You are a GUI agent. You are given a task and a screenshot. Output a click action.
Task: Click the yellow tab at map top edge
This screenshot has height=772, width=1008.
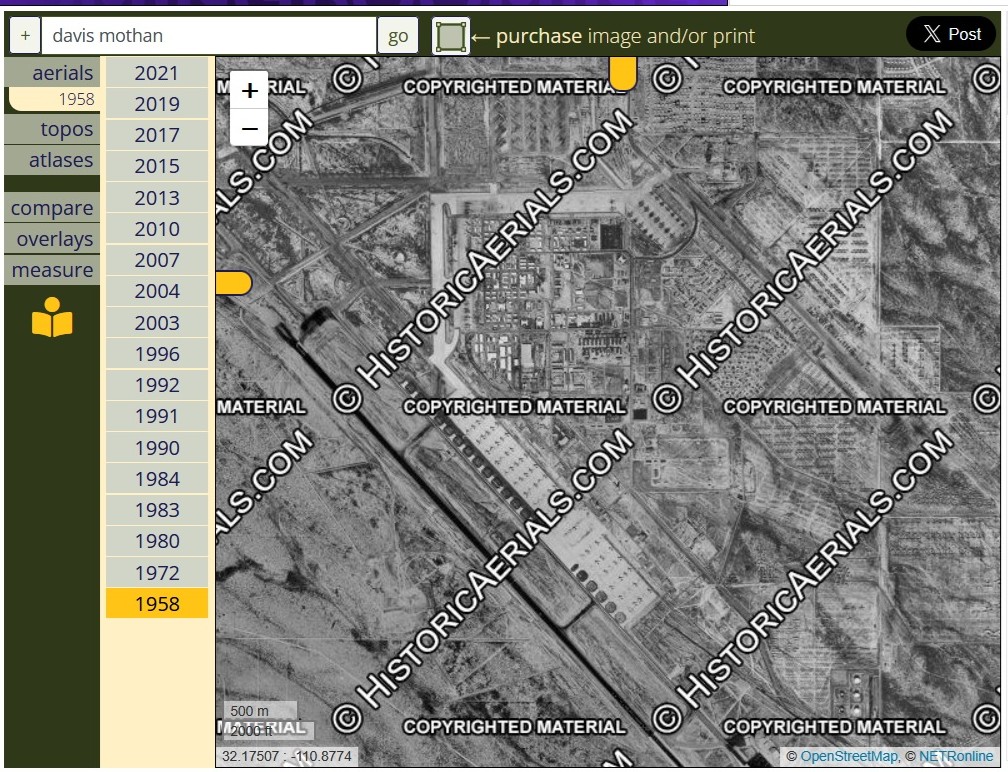point(622,73)
